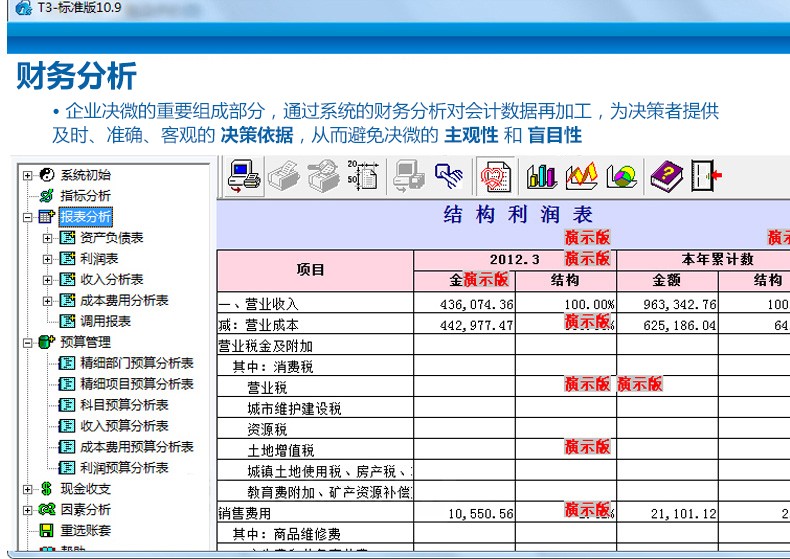Click the yin-yang icon beside 系统初始
This screenshot has height=559, width=790.
[x=46, y=175]
